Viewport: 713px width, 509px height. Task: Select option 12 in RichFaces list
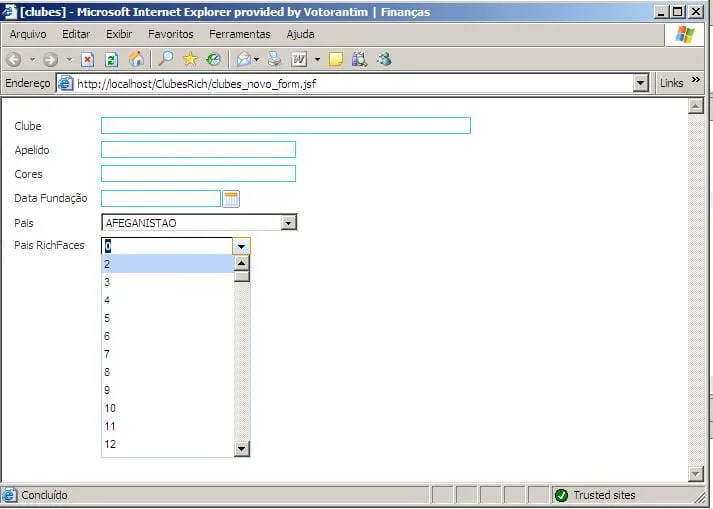[167, 444]
